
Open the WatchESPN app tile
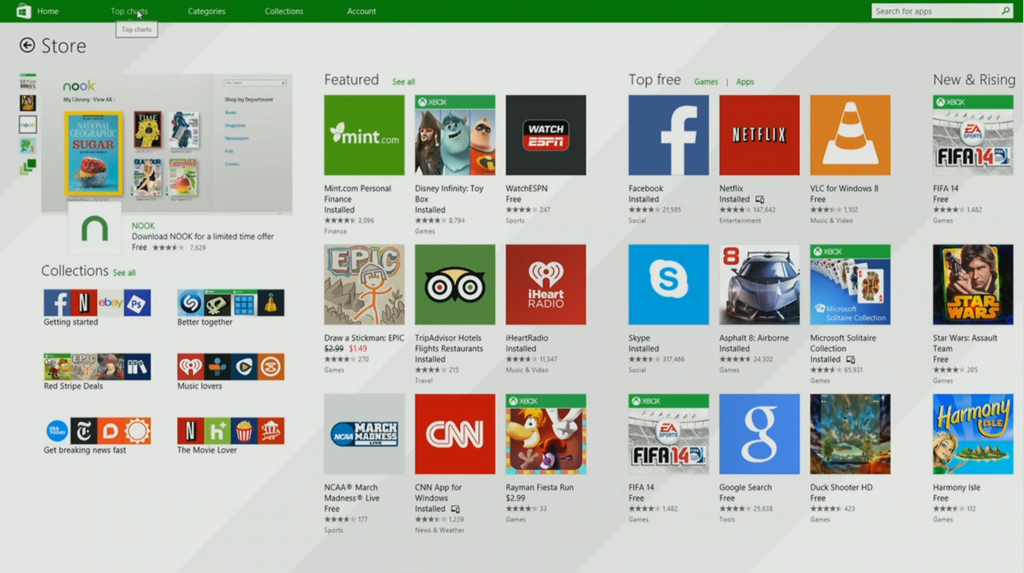[545, 135]
